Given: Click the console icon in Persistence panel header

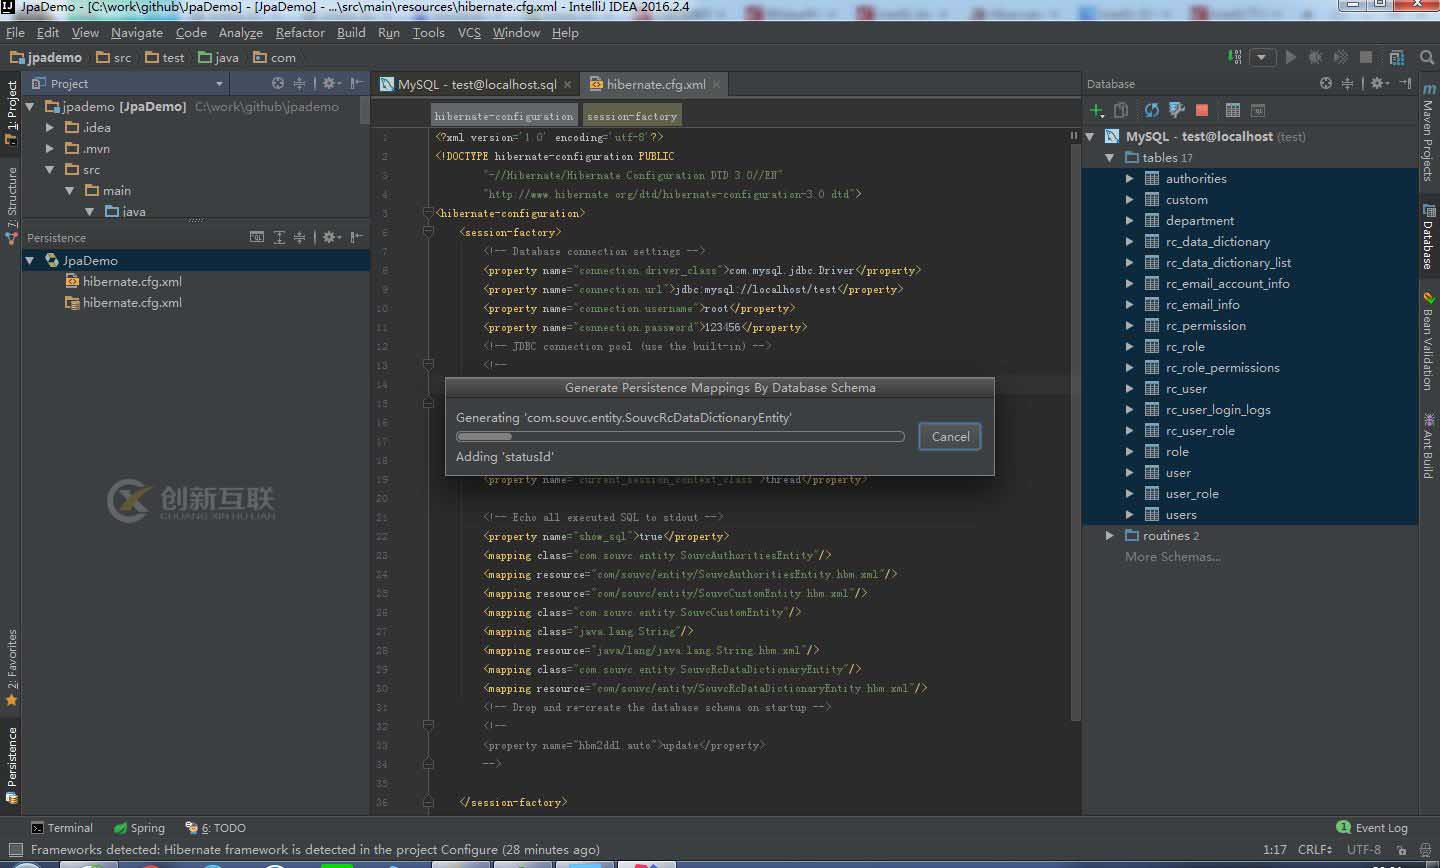Looking at the screenshot, I should pos(257,237).
